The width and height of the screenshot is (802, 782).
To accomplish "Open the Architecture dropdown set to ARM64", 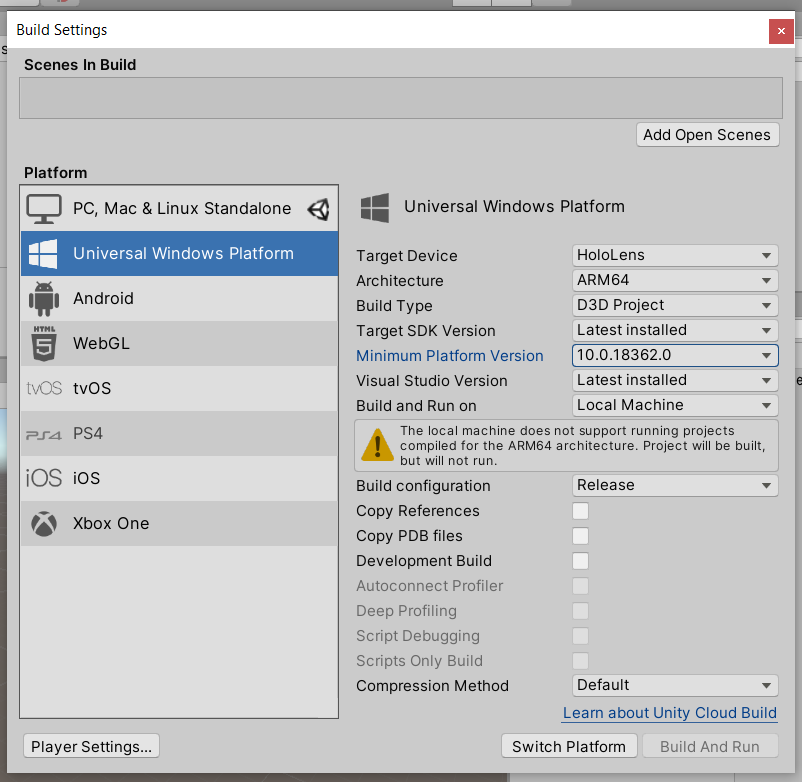I will 675,280.
